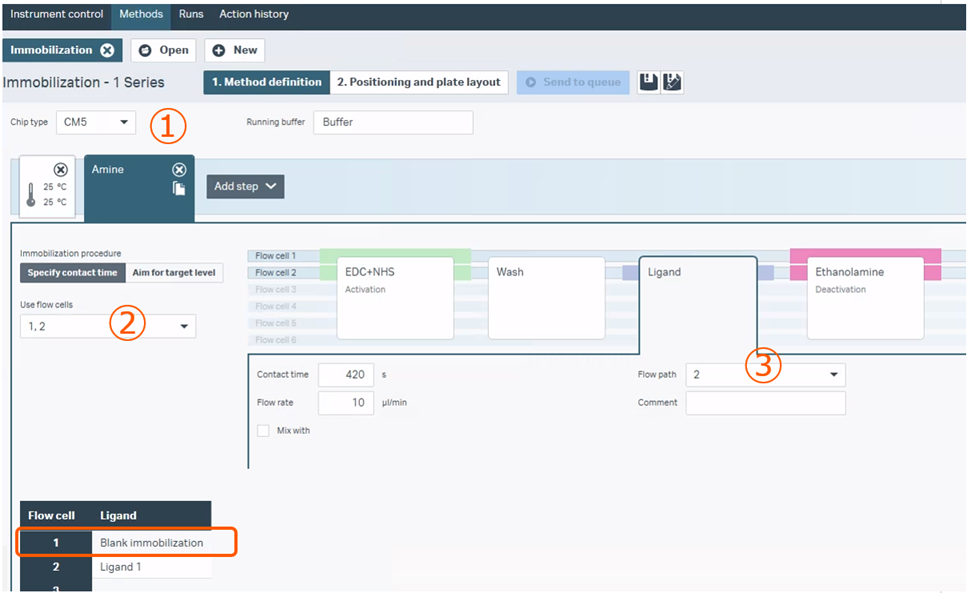This screenshot has height=597, width=969.
Task: Expand the Use flow cells dropdown
Action: (108, 326)
